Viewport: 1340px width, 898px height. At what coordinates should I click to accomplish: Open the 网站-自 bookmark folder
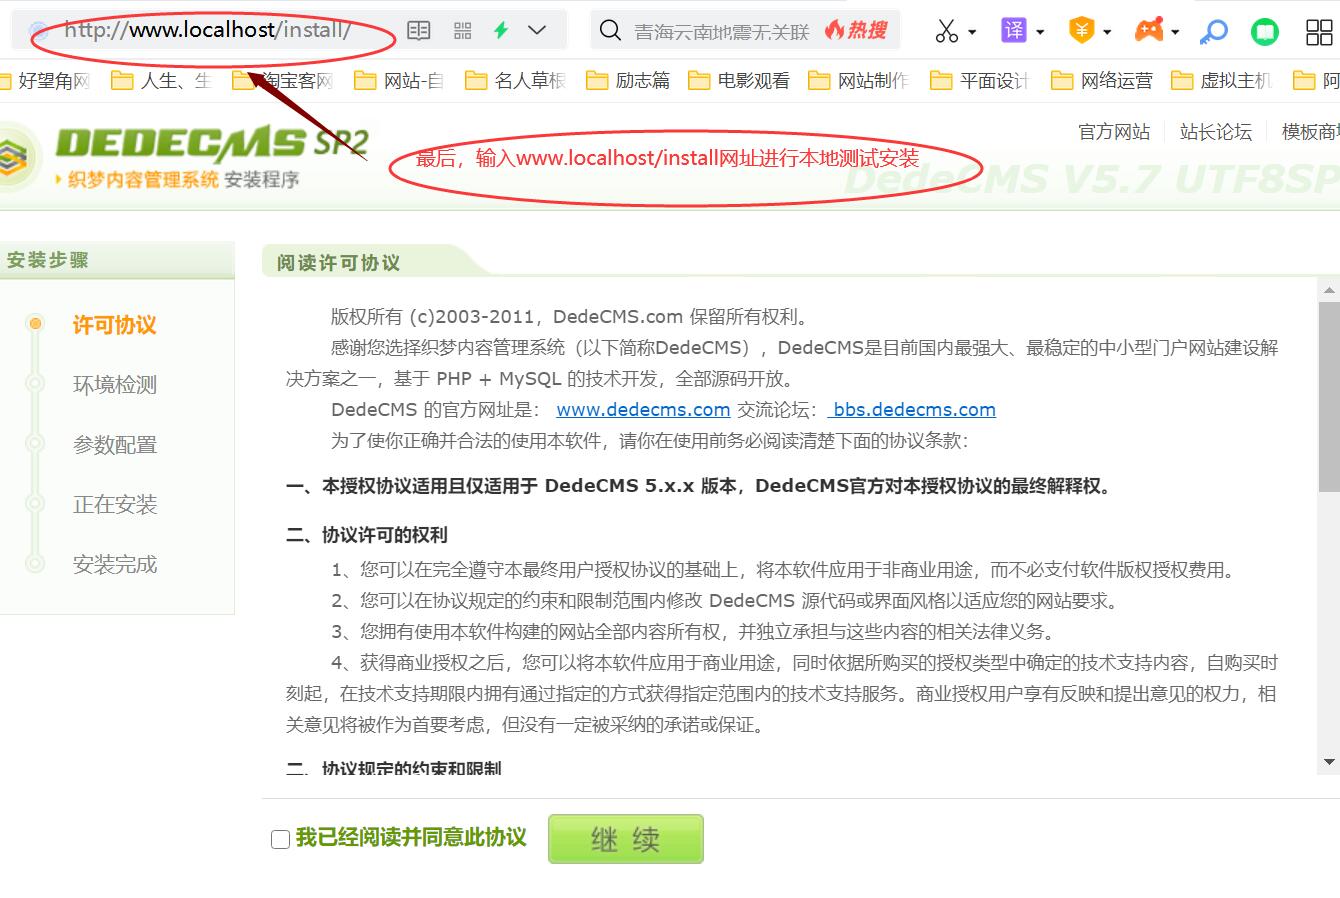[x=399, y=80]
